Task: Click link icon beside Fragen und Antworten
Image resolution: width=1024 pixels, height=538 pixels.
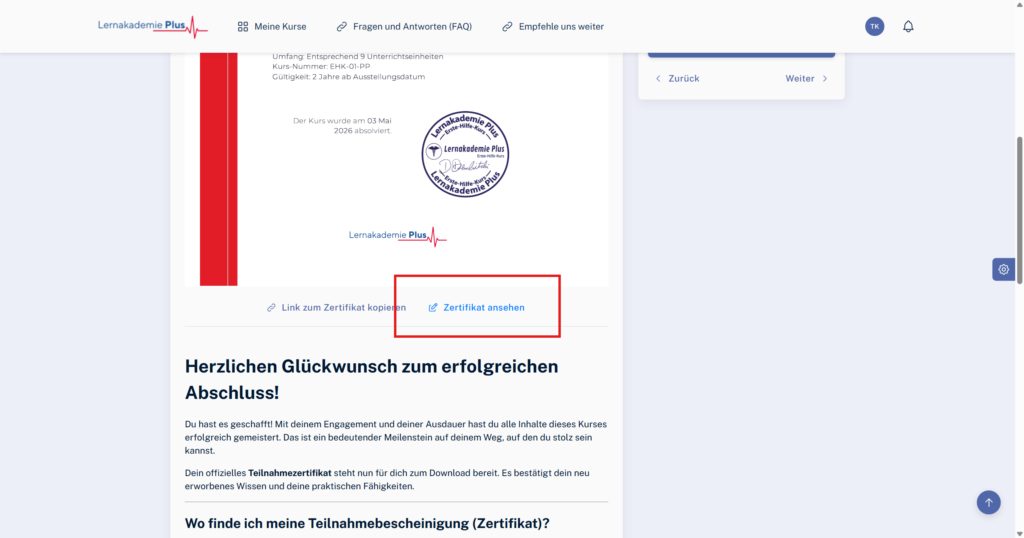Action: click(342, 27)
